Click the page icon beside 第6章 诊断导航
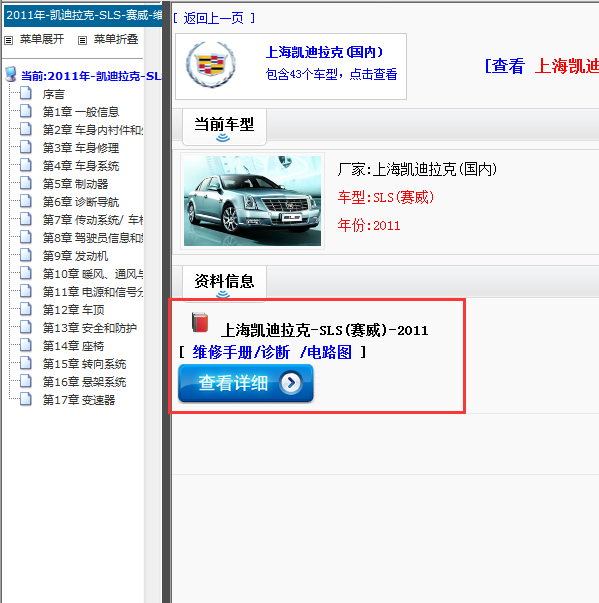This screenshot has width=599, height=603. coord(26,201)
